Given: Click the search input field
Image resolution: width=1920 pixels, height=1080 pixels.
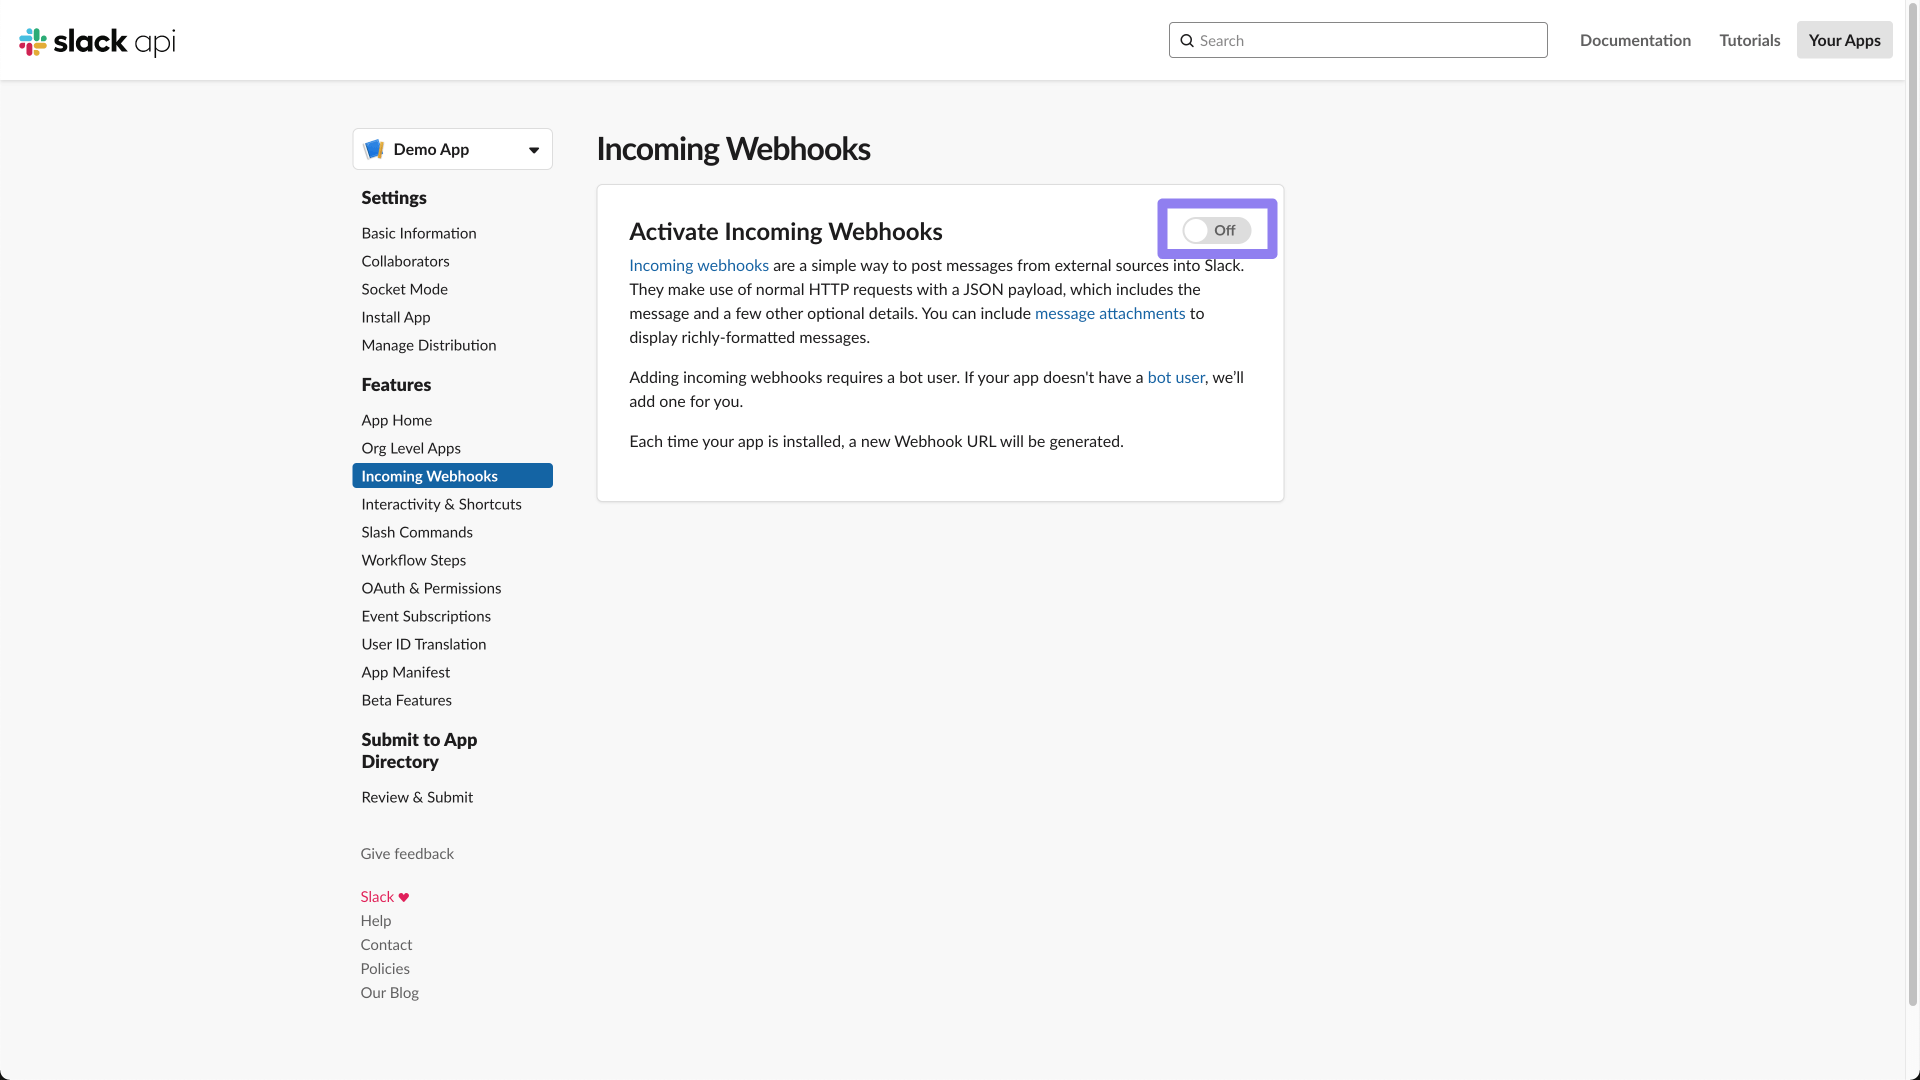Looking at the screenshot, I should coord(1357,40).
